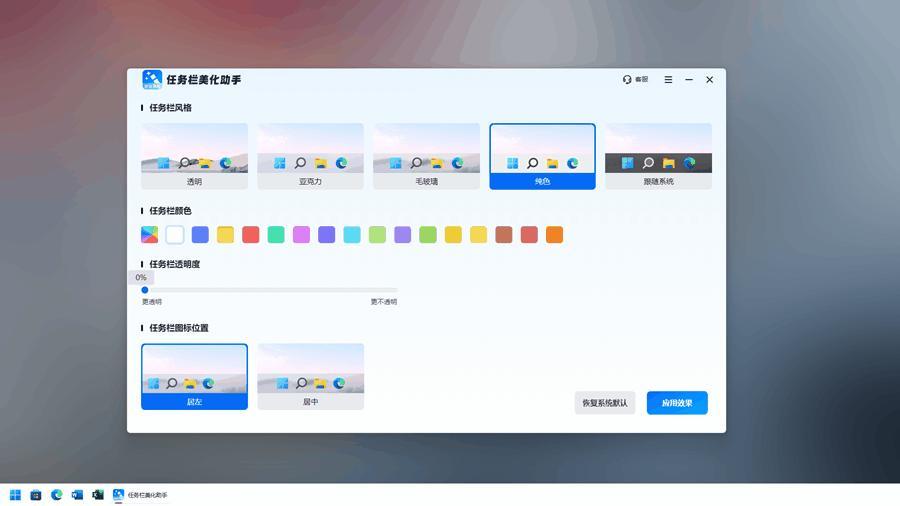Choose the 亚克力 taskbar style
This screenshot has height=506, width=900.
[x=310, y=156]
